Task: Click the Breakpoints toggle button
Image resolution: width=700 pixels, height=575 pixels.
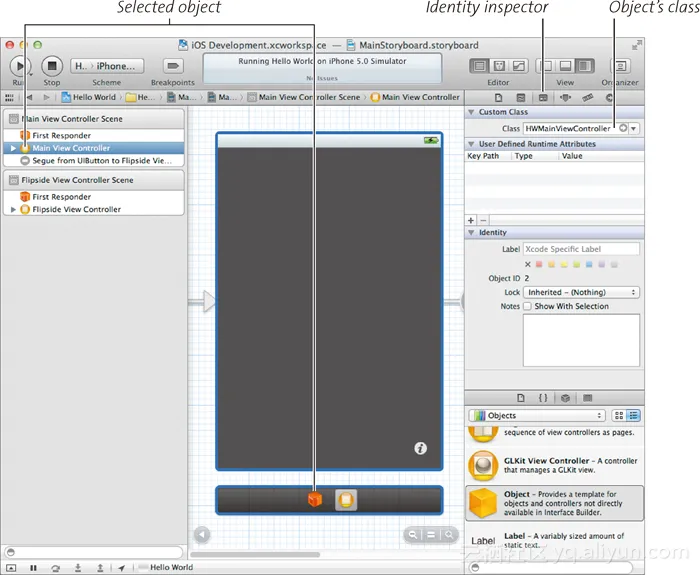Action: (x=173, y=66)
